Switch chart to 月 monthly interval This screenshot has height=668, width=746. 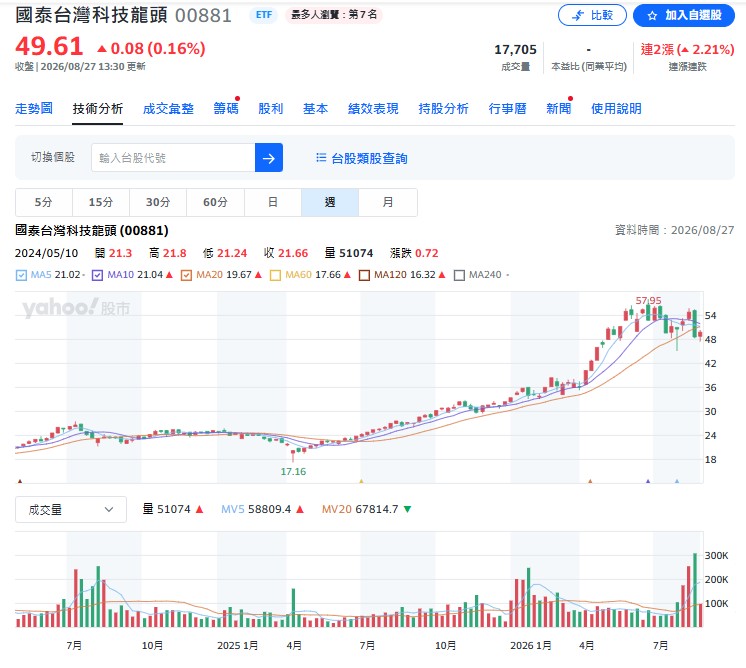pyautogui.click(x=388, y=202)
